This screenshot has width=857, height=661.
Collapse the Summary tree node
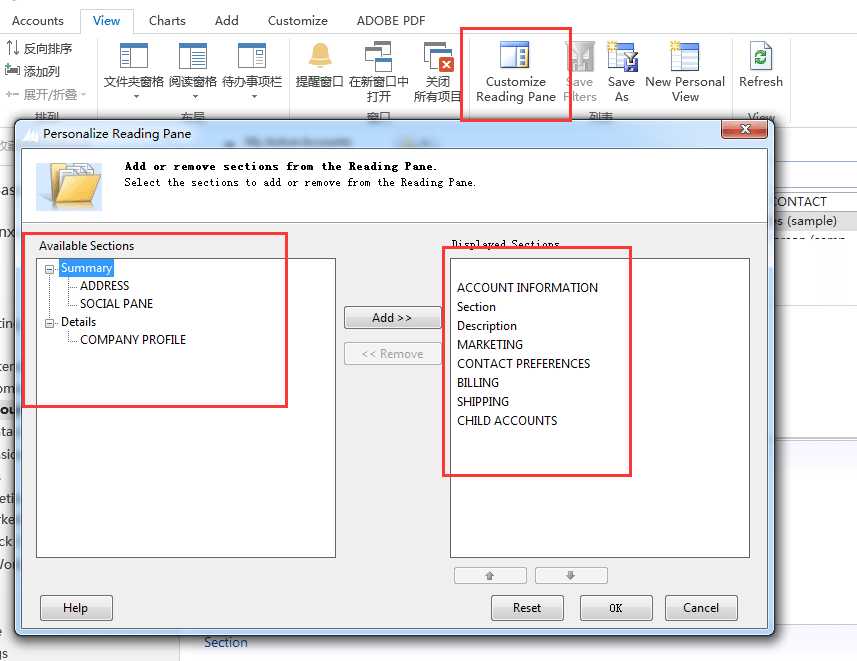coord(50,269)
